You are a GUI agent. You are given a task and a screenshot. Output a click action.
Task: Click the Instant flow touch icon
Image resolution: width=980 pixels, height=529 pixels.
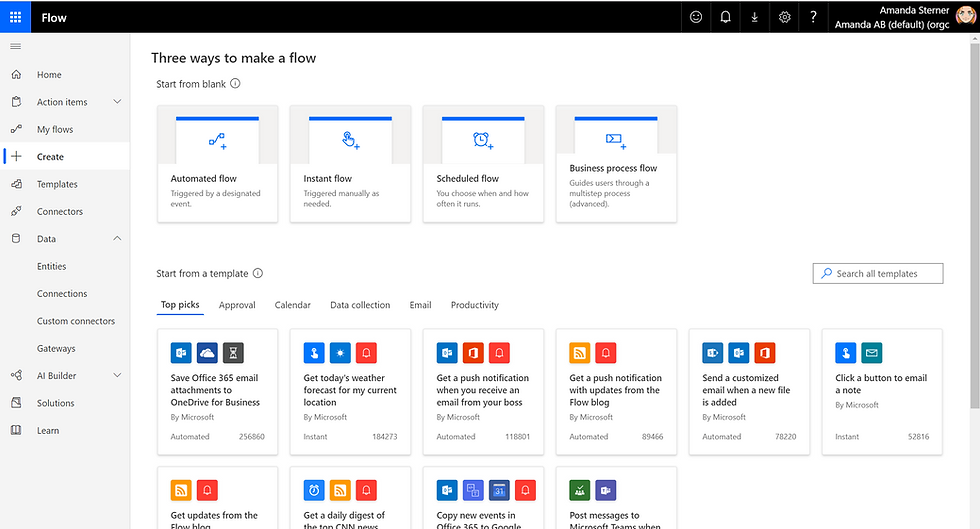point(351,140)
